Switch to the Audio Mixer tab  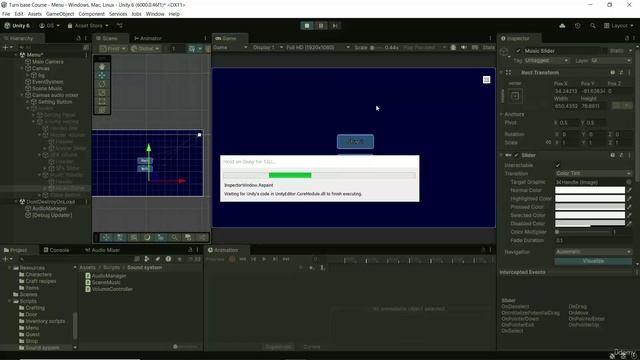[x=102, y=250]
